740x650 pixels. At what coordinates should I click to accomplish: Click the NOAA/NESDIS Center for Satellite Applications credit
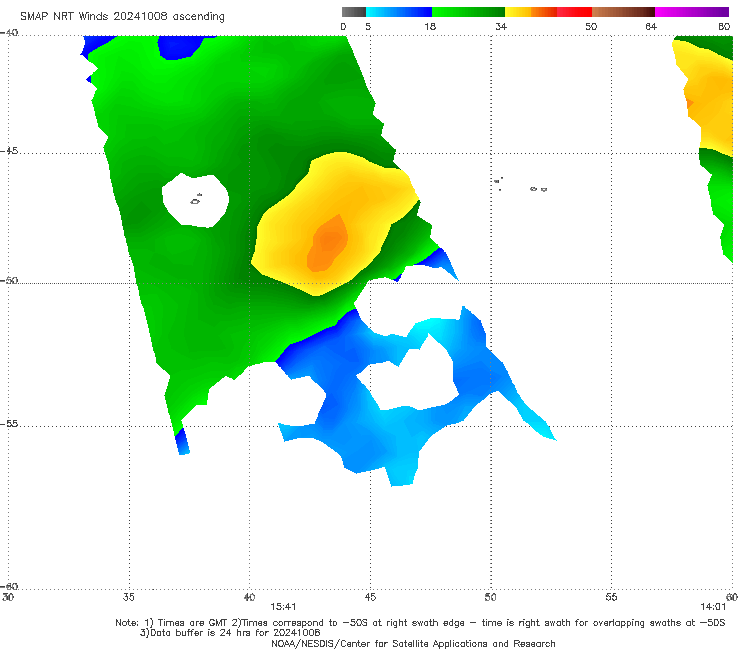click(413, 643)
